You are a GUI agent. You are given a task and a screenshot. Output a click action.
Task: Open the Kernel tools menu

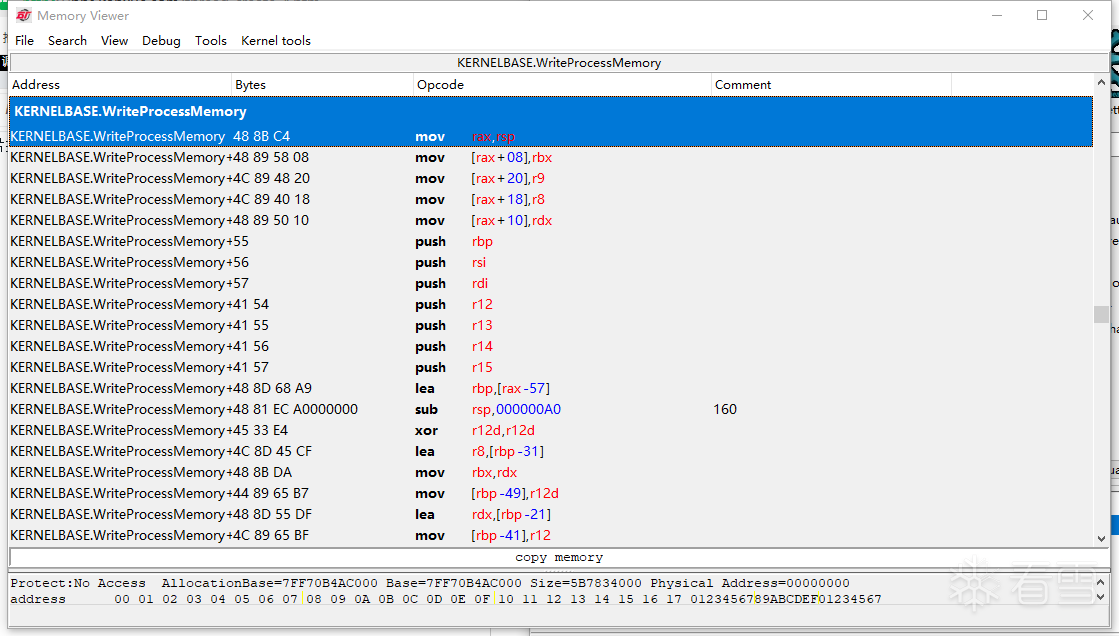pyautogui.click(x=275, y=41)
